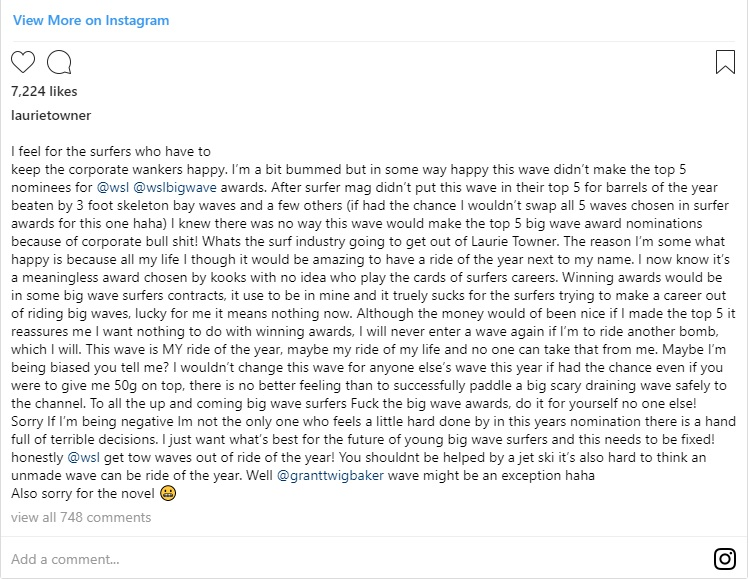Expand 'view all 748 comments'
This screenshot has height=579, width=749.
81,517
